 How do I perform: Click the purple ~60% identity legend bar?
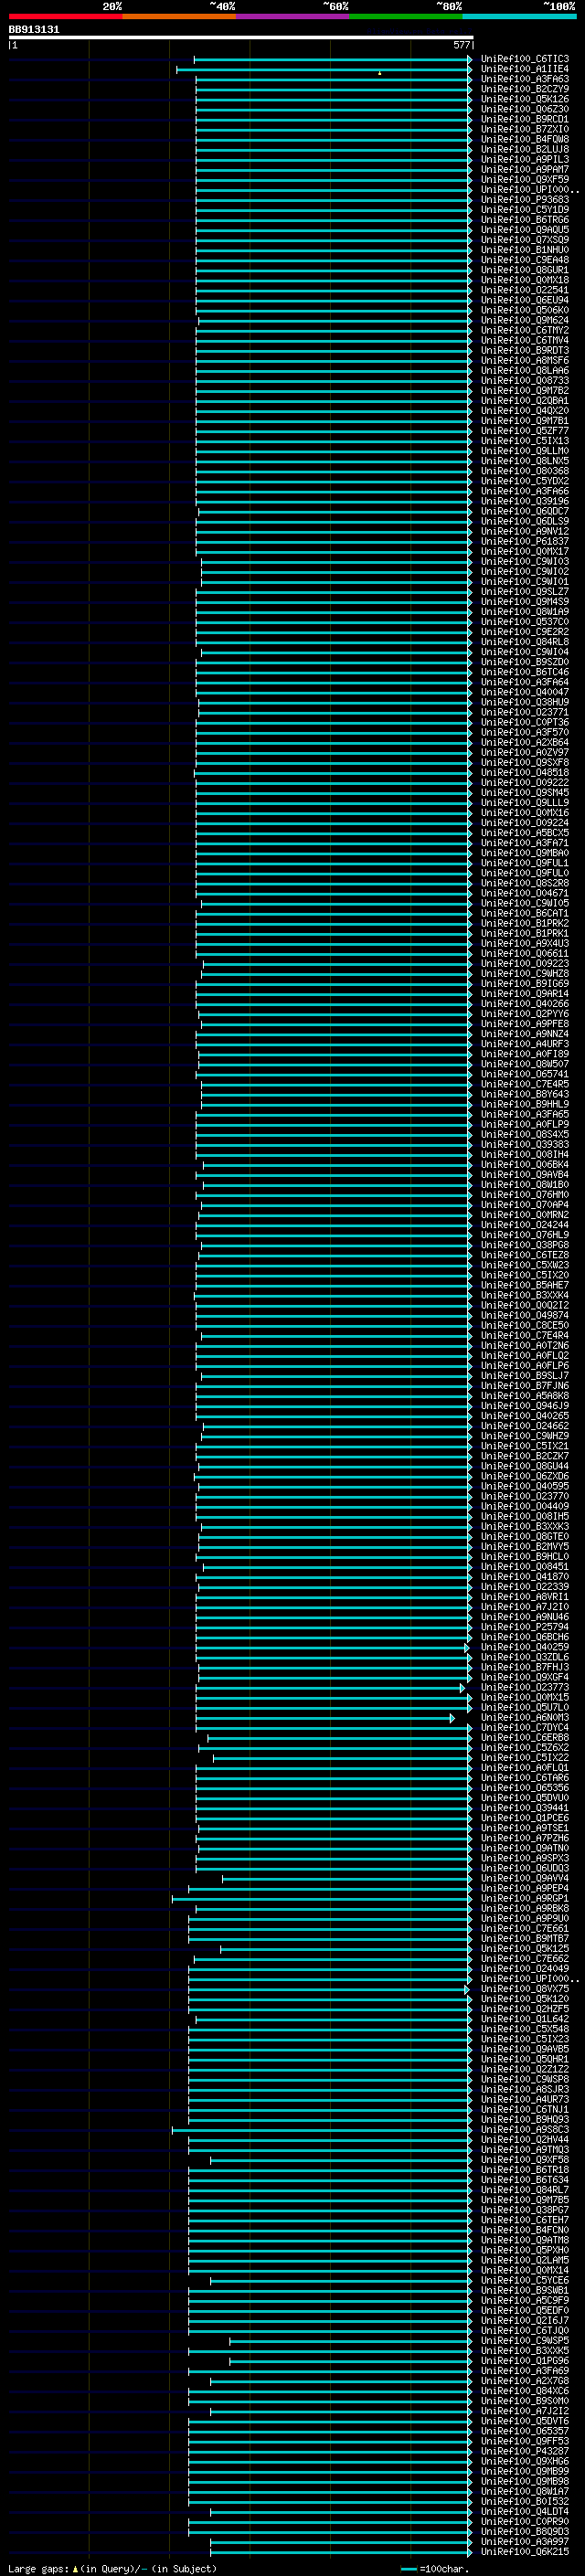292,16
